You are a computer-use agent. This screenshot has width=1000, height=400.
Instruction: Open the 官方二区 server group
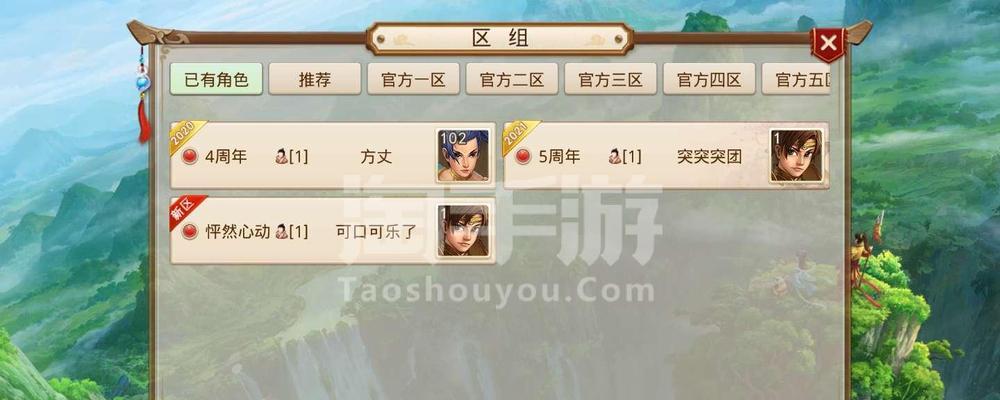pos(511,79)
